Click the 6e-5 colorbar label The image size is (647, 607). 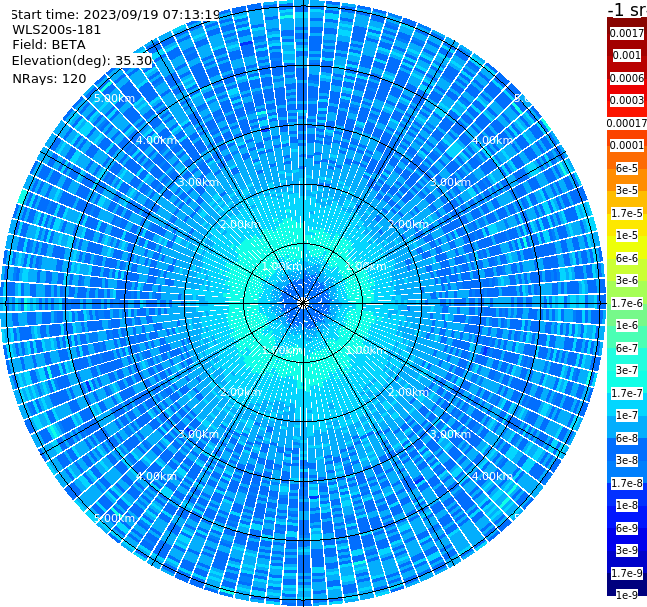[x=627, y=168]
